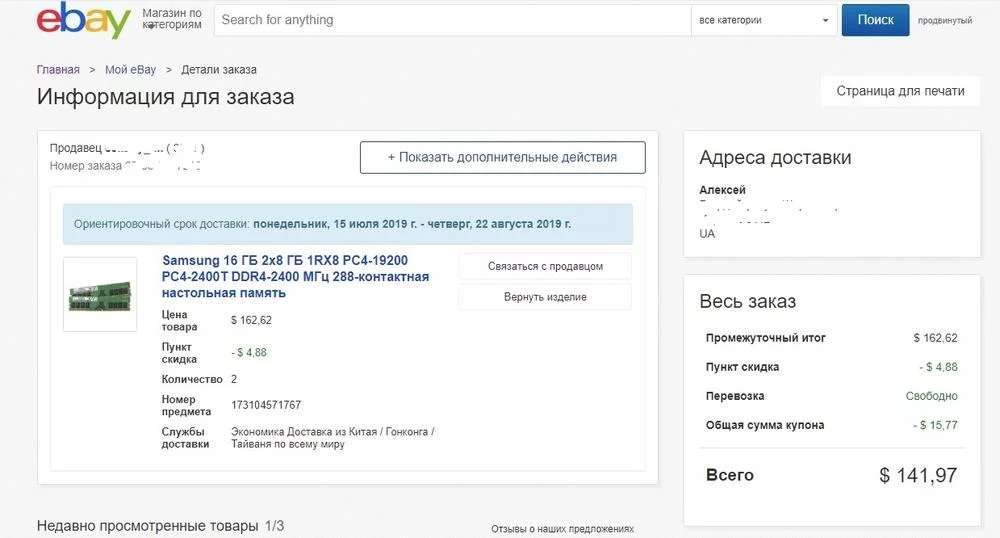The width and height of the screenshot is (1000, 538).
Task: Open the Samsung 16 ГБ product title link
Action: pos(295,276)
